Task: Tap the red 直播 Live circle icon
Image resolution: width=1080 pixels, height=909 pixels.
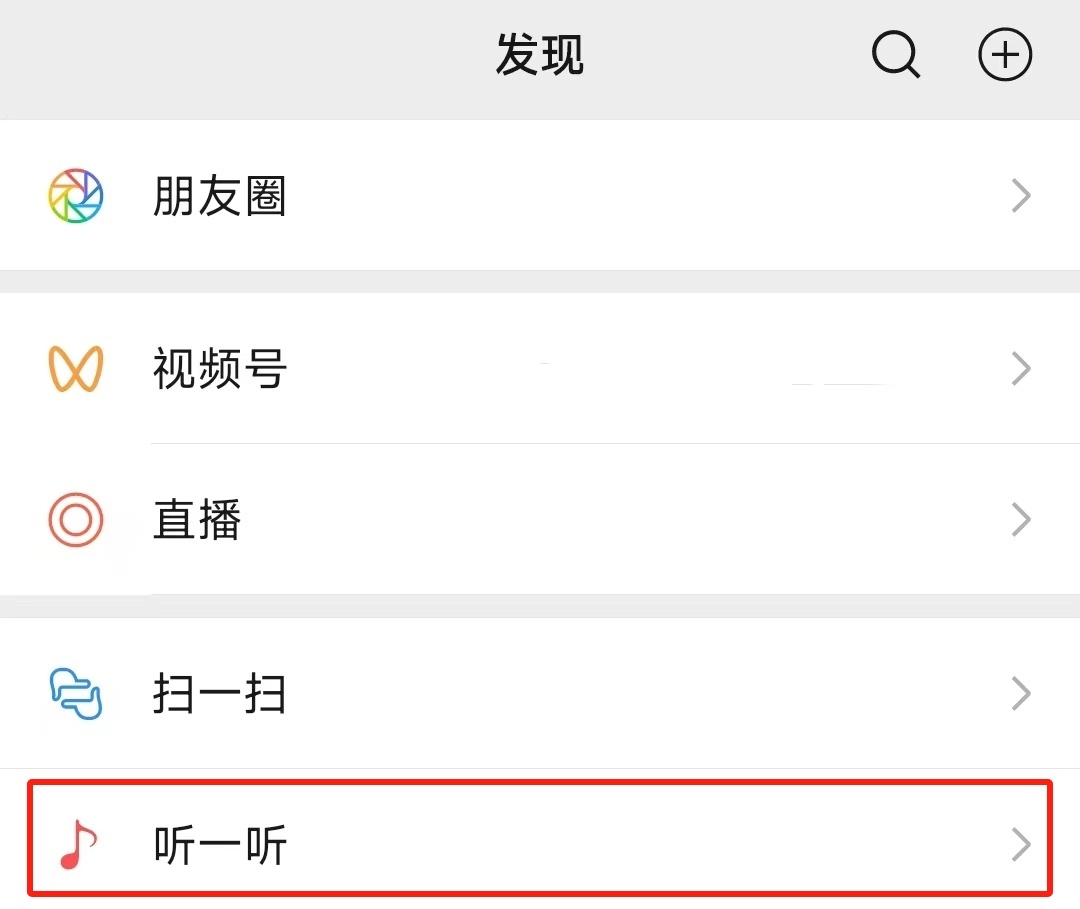Action: (76, 520)
